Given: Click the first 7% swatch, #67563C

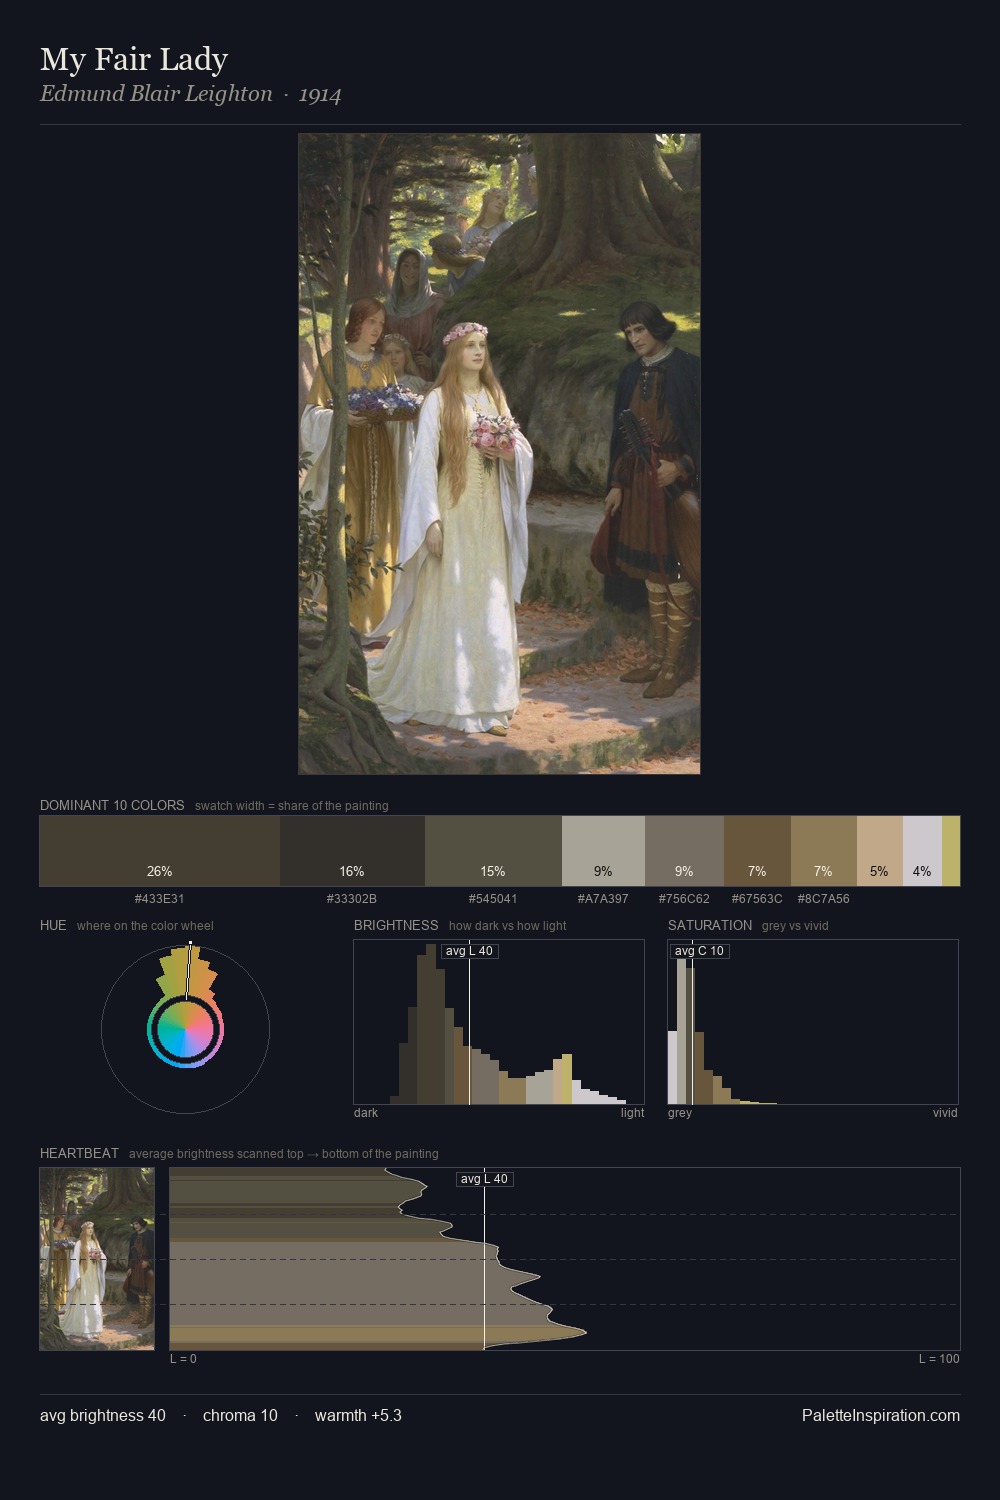Looking at the screenshot, I should coord(757,851).
